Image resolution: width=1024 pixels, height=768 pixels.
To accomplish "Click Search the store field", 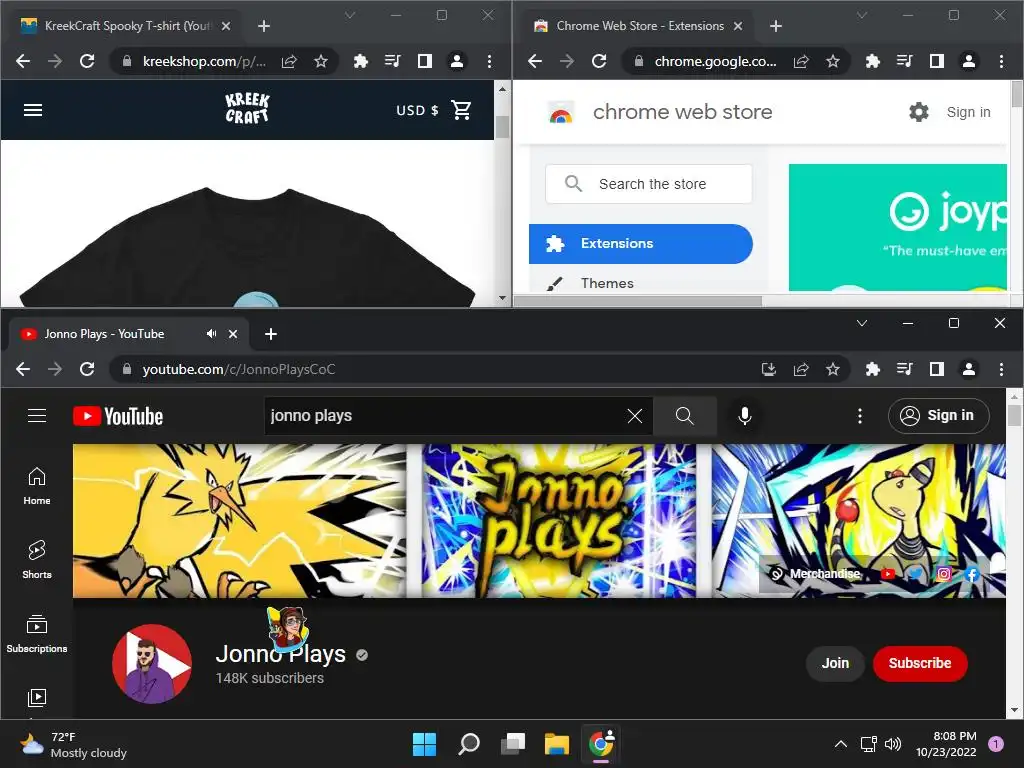I will (x=648, y=184).
